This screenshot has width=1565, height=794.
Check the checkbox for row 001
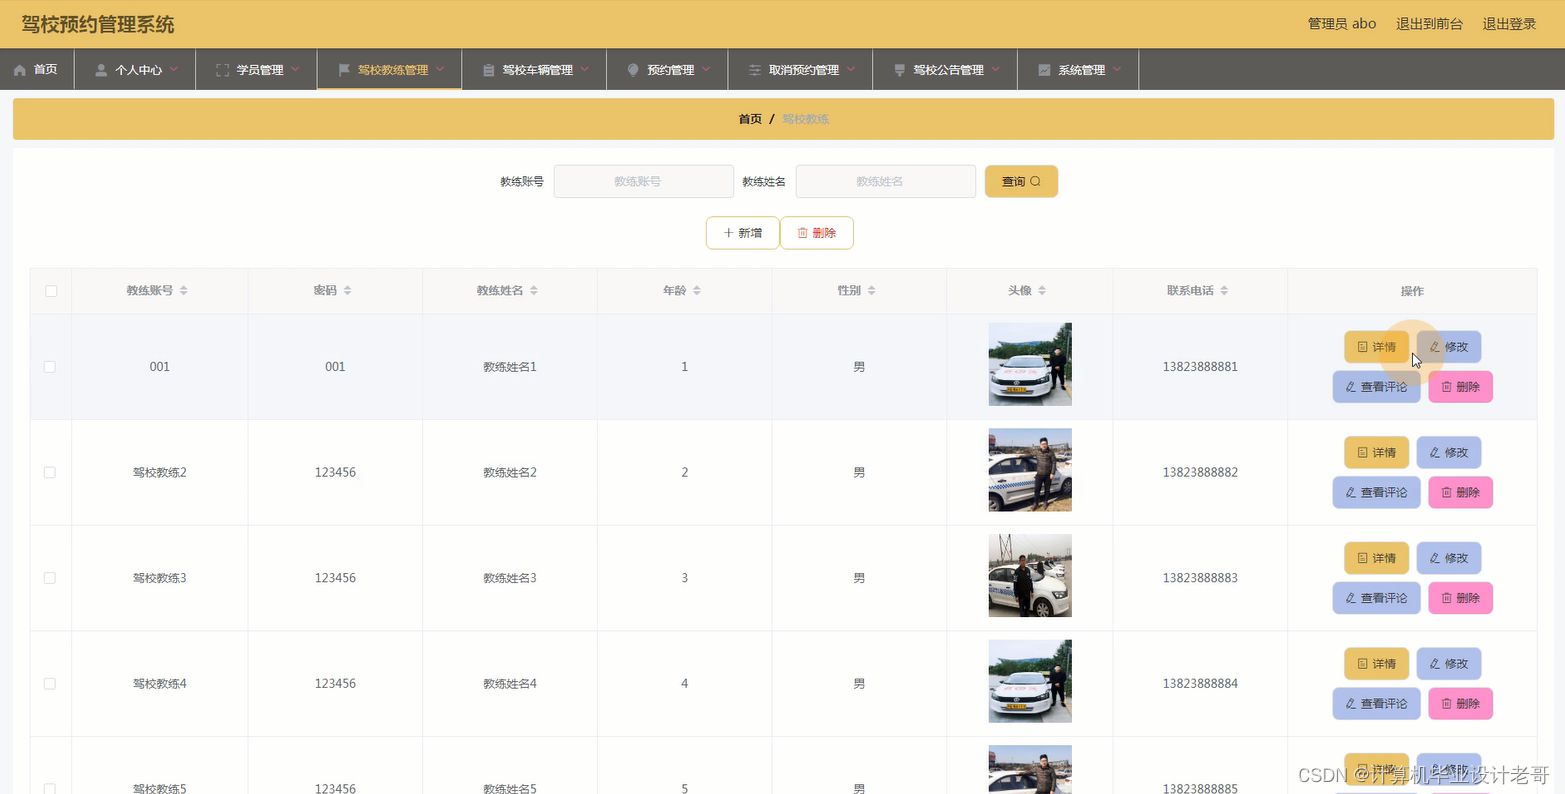pos(50,367)
